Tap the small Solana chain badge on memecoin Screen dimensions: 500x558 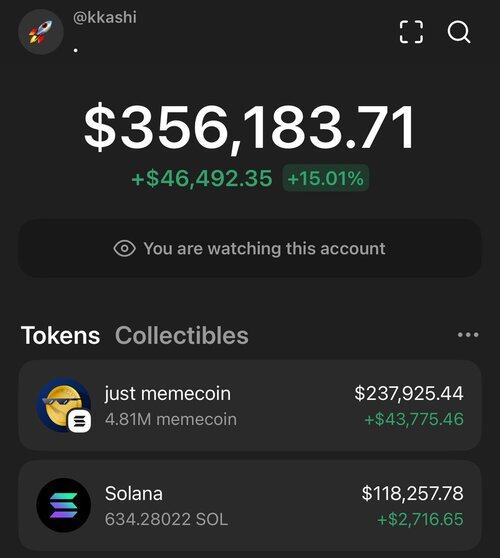[x=80, y=422]
